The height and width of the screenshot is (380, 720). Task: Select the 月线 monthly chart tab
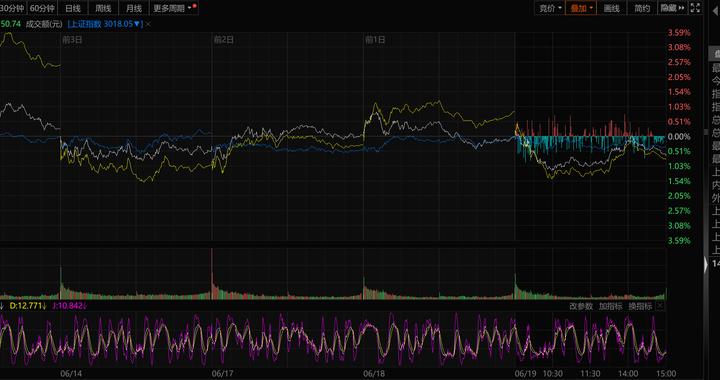click(134, 8)
